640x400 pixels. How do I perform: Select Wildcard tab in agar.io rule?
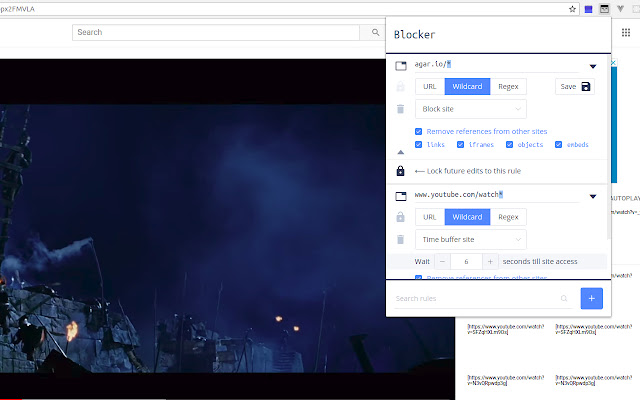(x=467, y=87)
